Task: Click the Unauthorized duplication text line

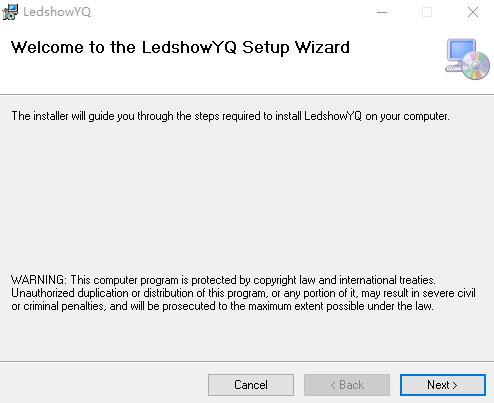Action: tap(243, 293)
